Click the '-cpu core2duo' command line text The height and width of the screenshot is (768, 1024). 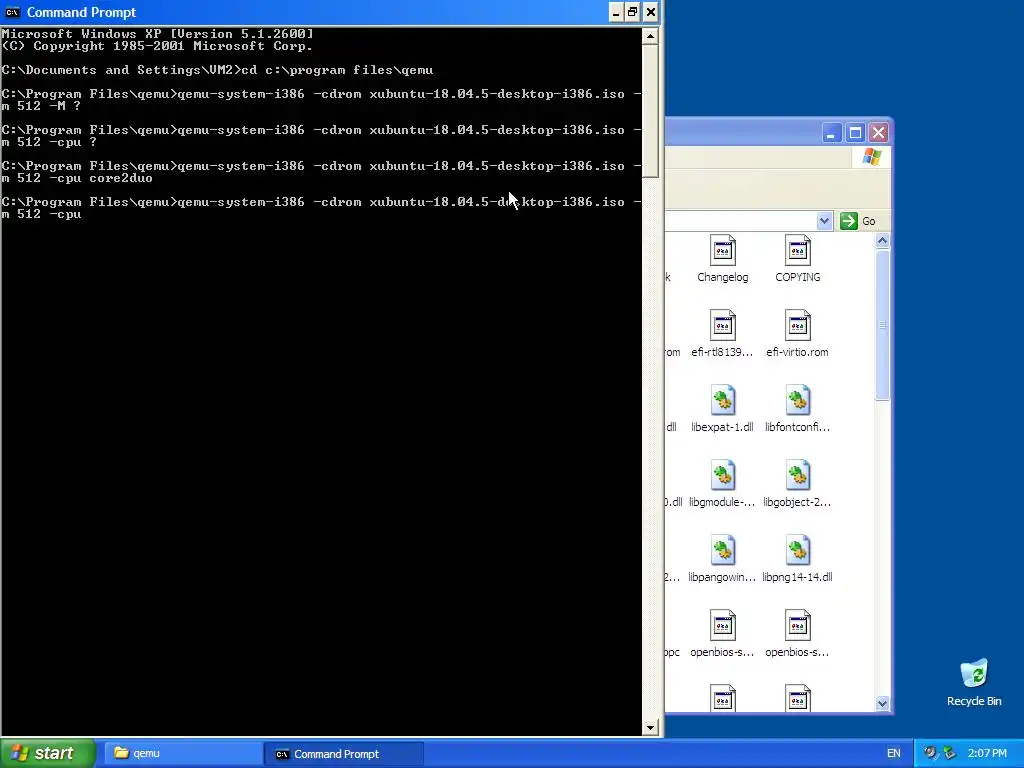(x=101, y=178)
